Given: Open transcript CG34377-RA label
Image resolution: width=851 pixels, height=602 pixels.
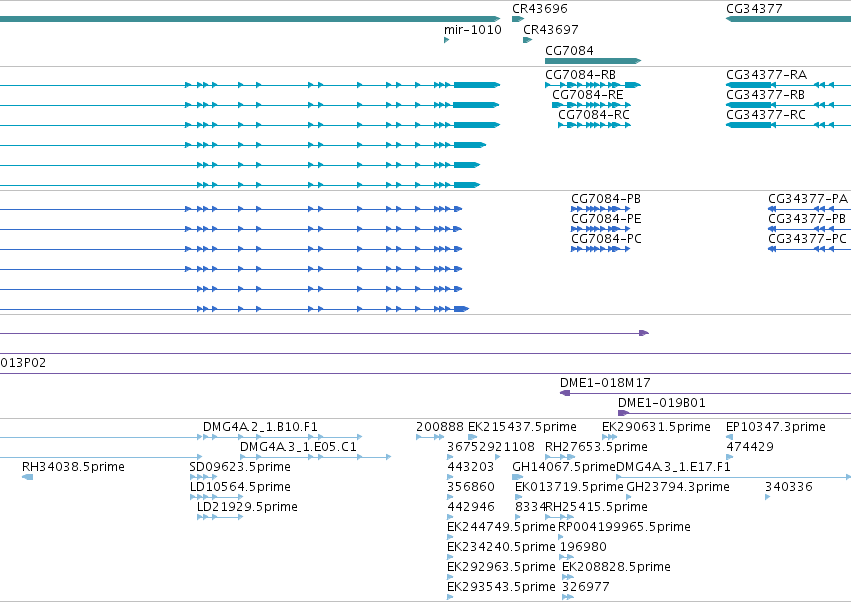Looking at the screenshot, I should [x=766, y=75].
